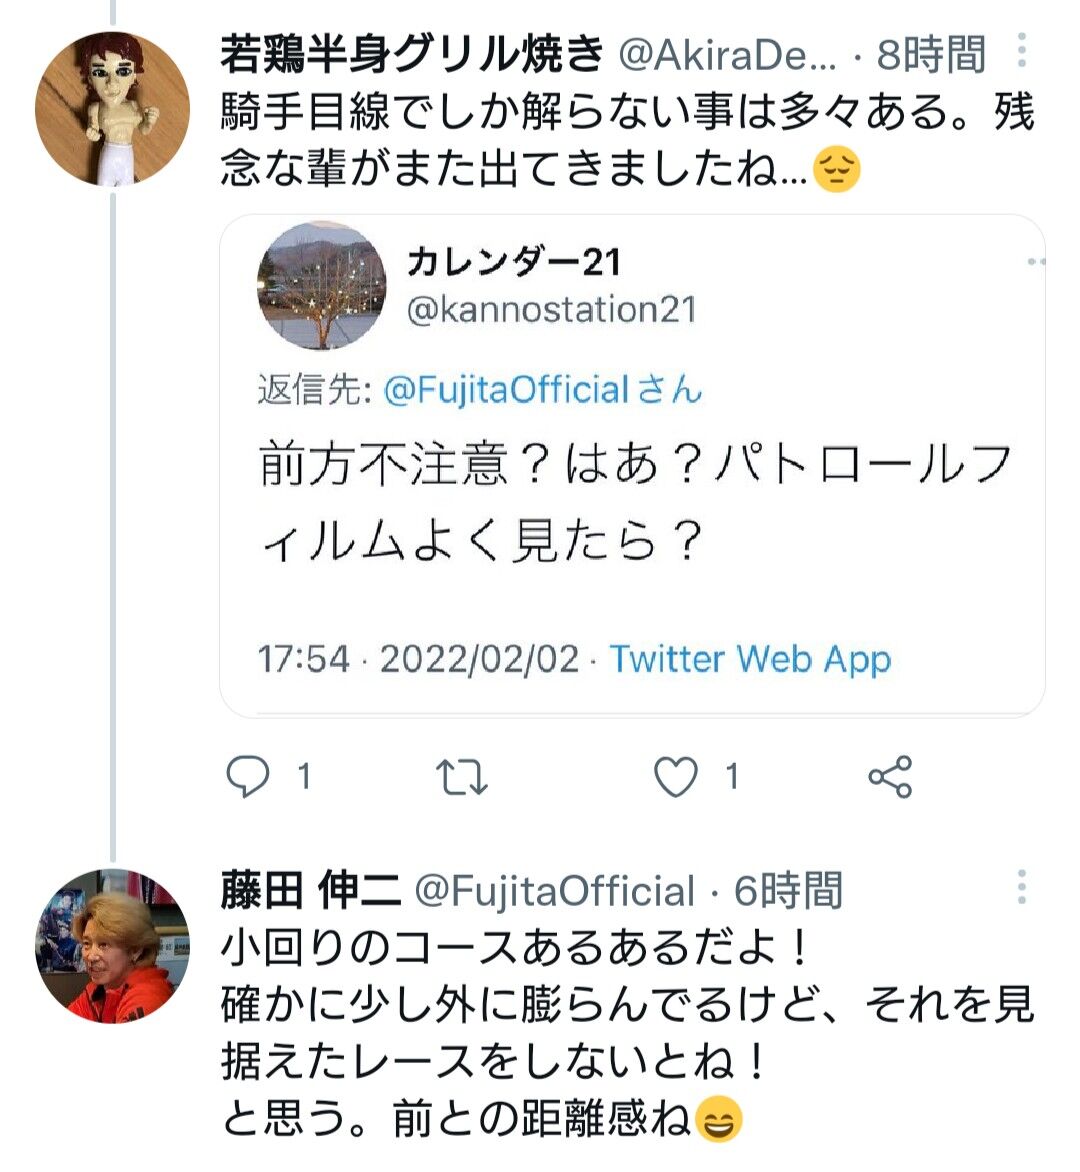Viewport: 1080px width, 1172px height.
Task: Open more options on the 若鶏半身グリル焼き tweet
Action: click(x=1021, y=50)
